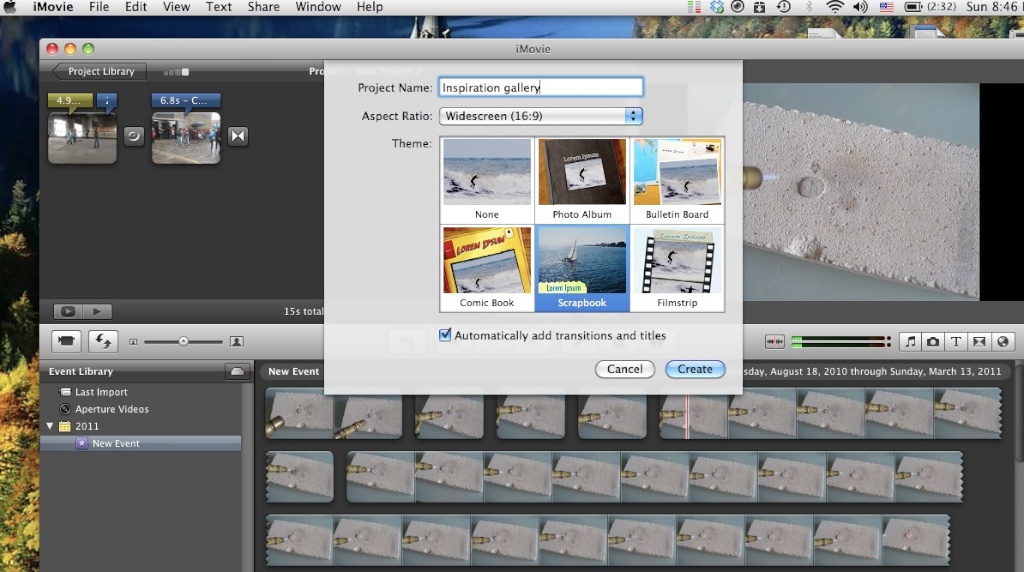Click the transition icon between project clips
Screen dimensions: 1024x572
click(x=134, y=136)
